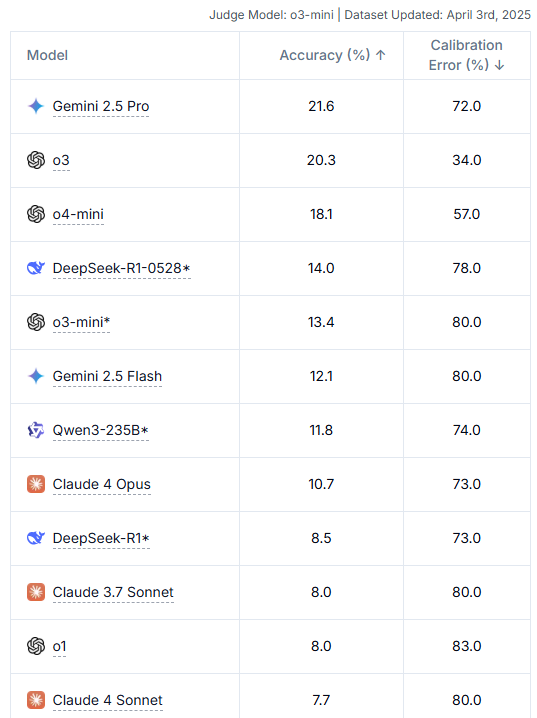Sort by Accuracy using the up arrow

380,55
